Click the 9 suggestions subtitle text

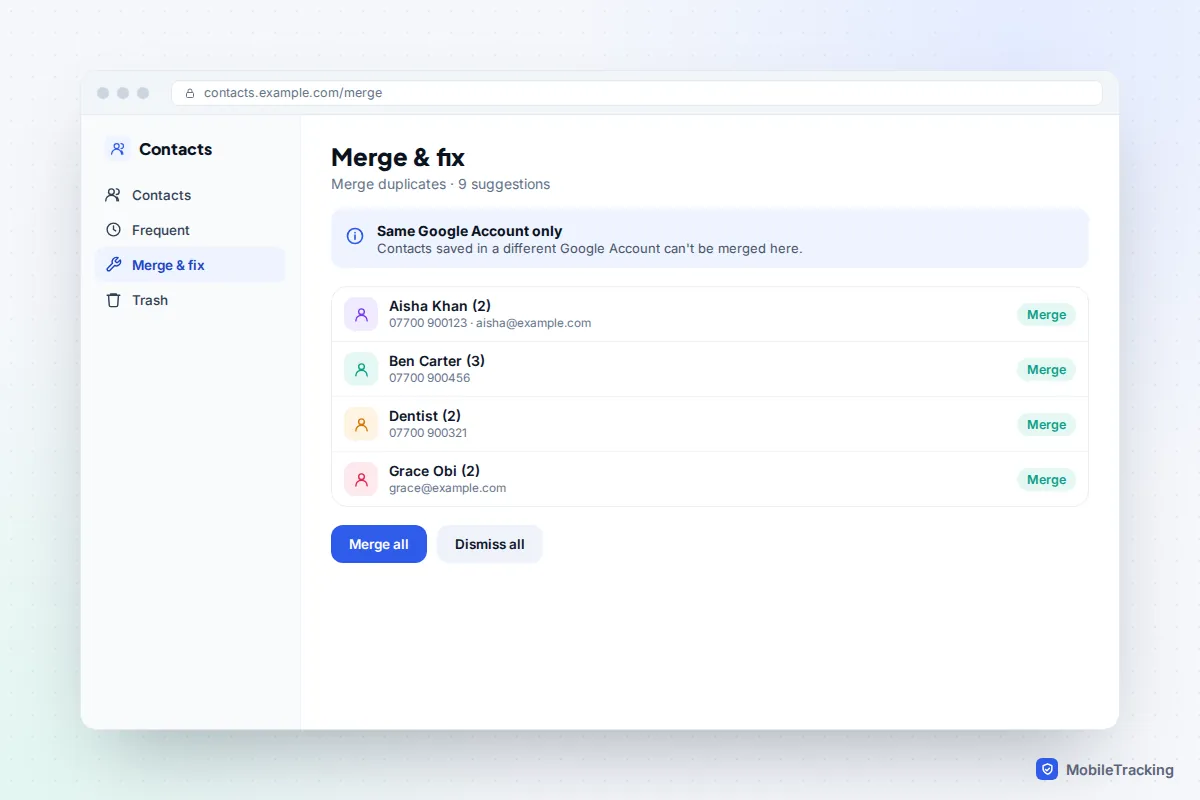[504, 184]
